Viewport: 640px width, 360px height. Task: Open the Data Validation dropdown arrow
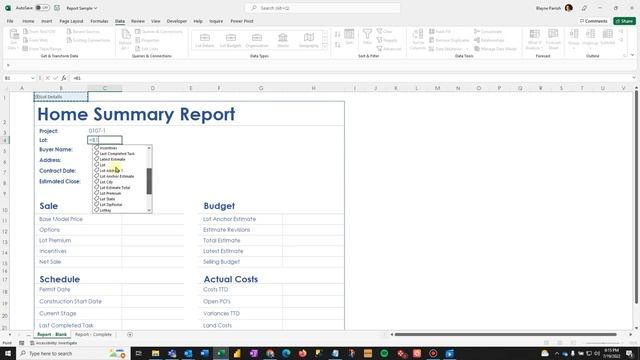(467, 49)
